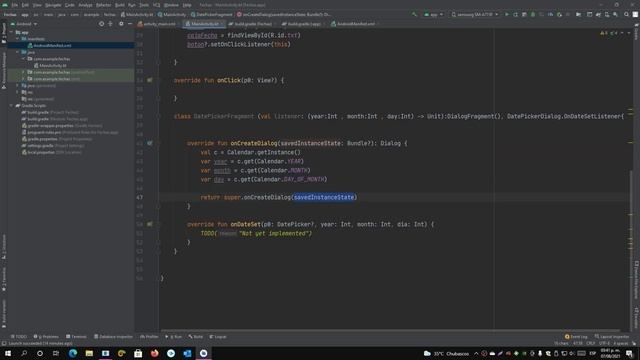Switch to the activity_main.xml editor tab
Image resolution: width=640 pixels, height=360 pixels.
coord(159,24)
